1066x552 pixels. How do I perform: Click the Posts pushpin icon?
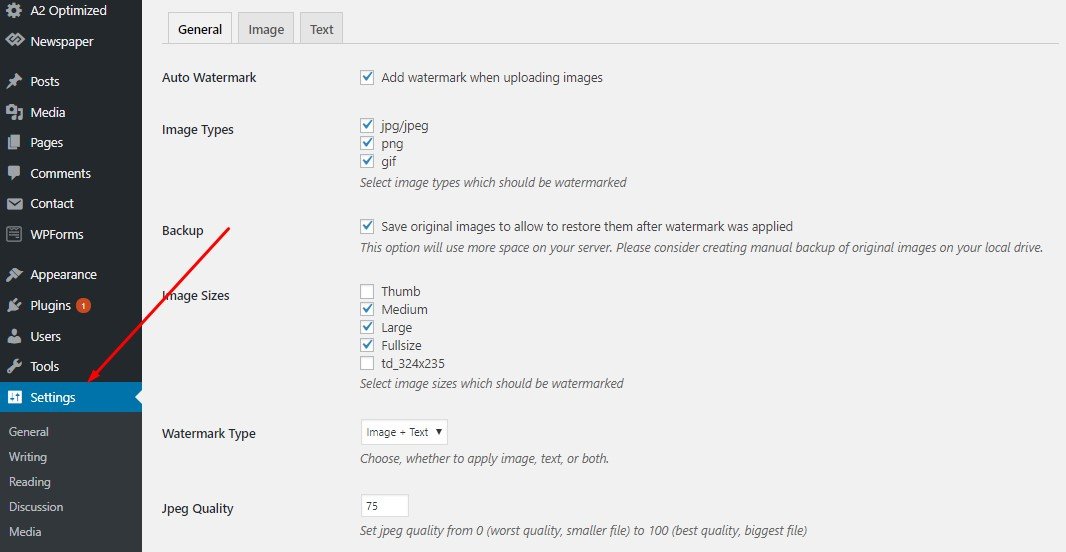pos(14,81)
